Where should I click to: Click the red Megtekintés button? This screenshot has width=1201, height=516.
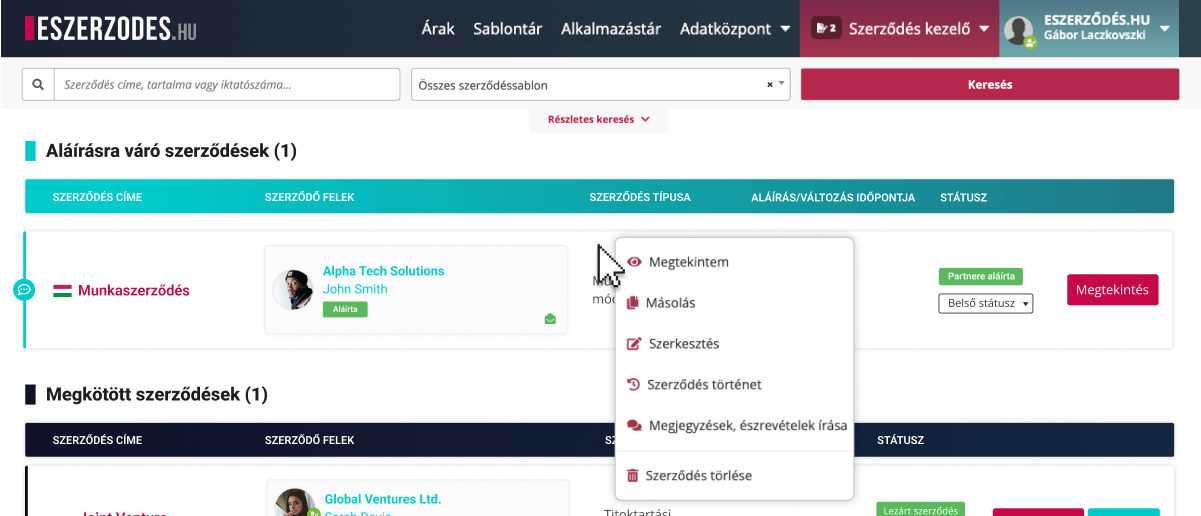click(1112, 290)
